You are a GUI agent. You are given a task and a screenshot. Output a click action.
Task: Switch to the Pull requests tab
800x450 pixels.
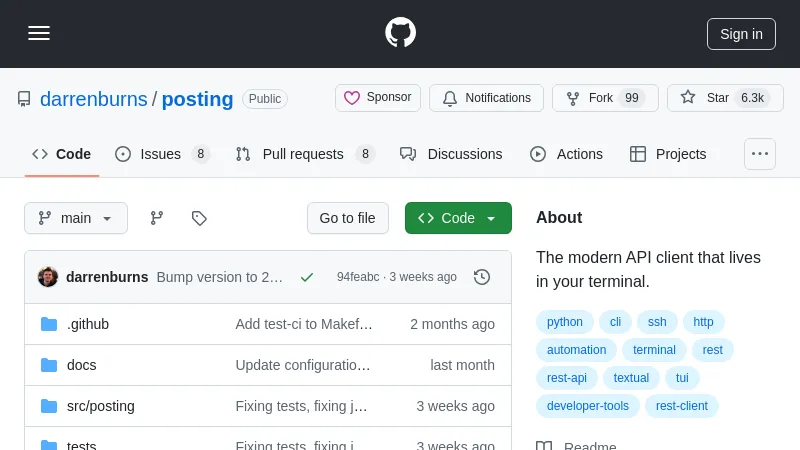(x=303, y=154)
